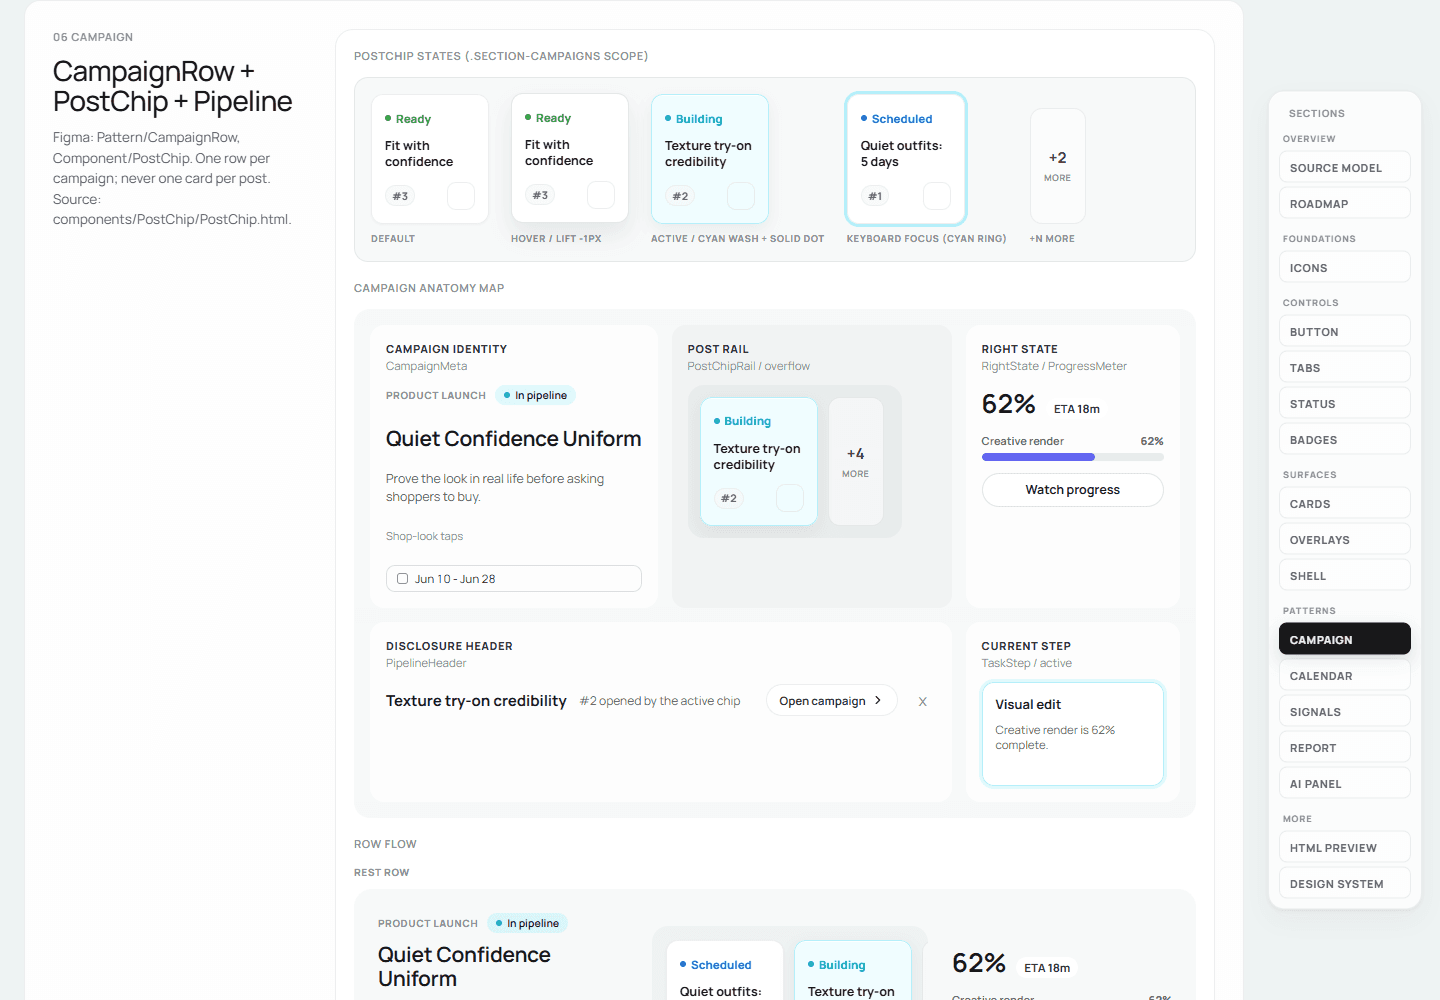
Task: Click the 'CampaignRow + PostChip + Pipeline' heading
Action: pos(172,86)
